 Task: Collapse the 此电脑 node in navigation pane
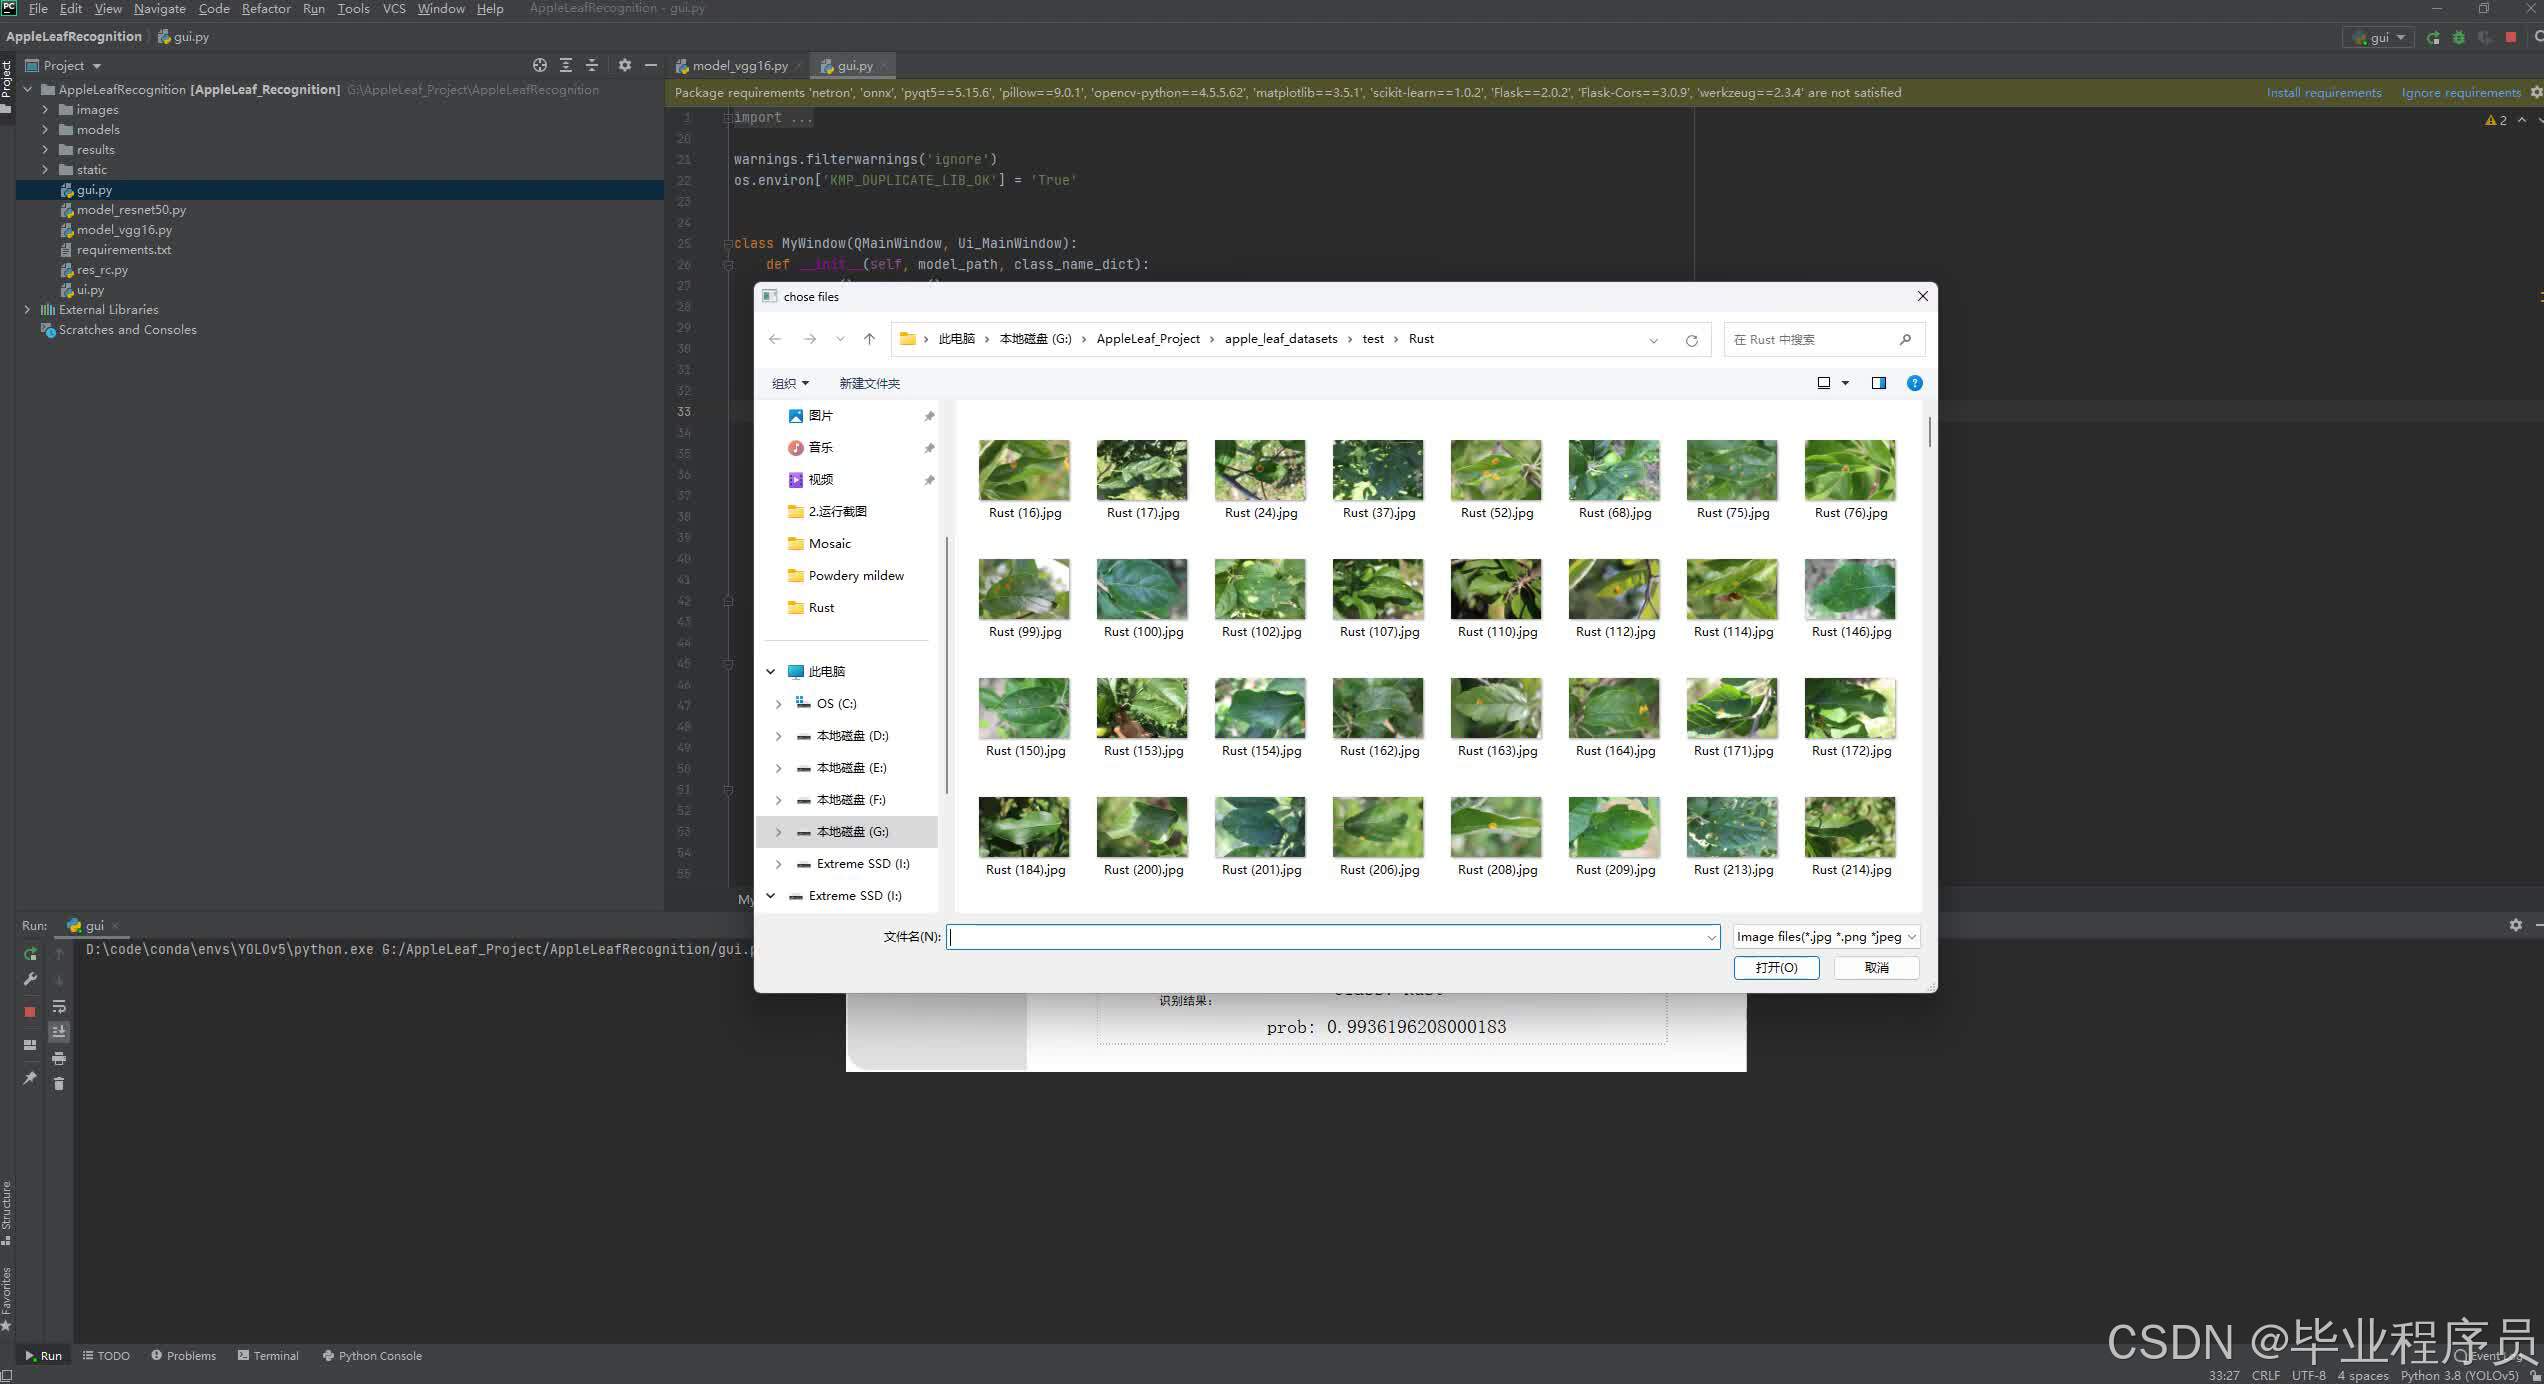pos(770,672)
